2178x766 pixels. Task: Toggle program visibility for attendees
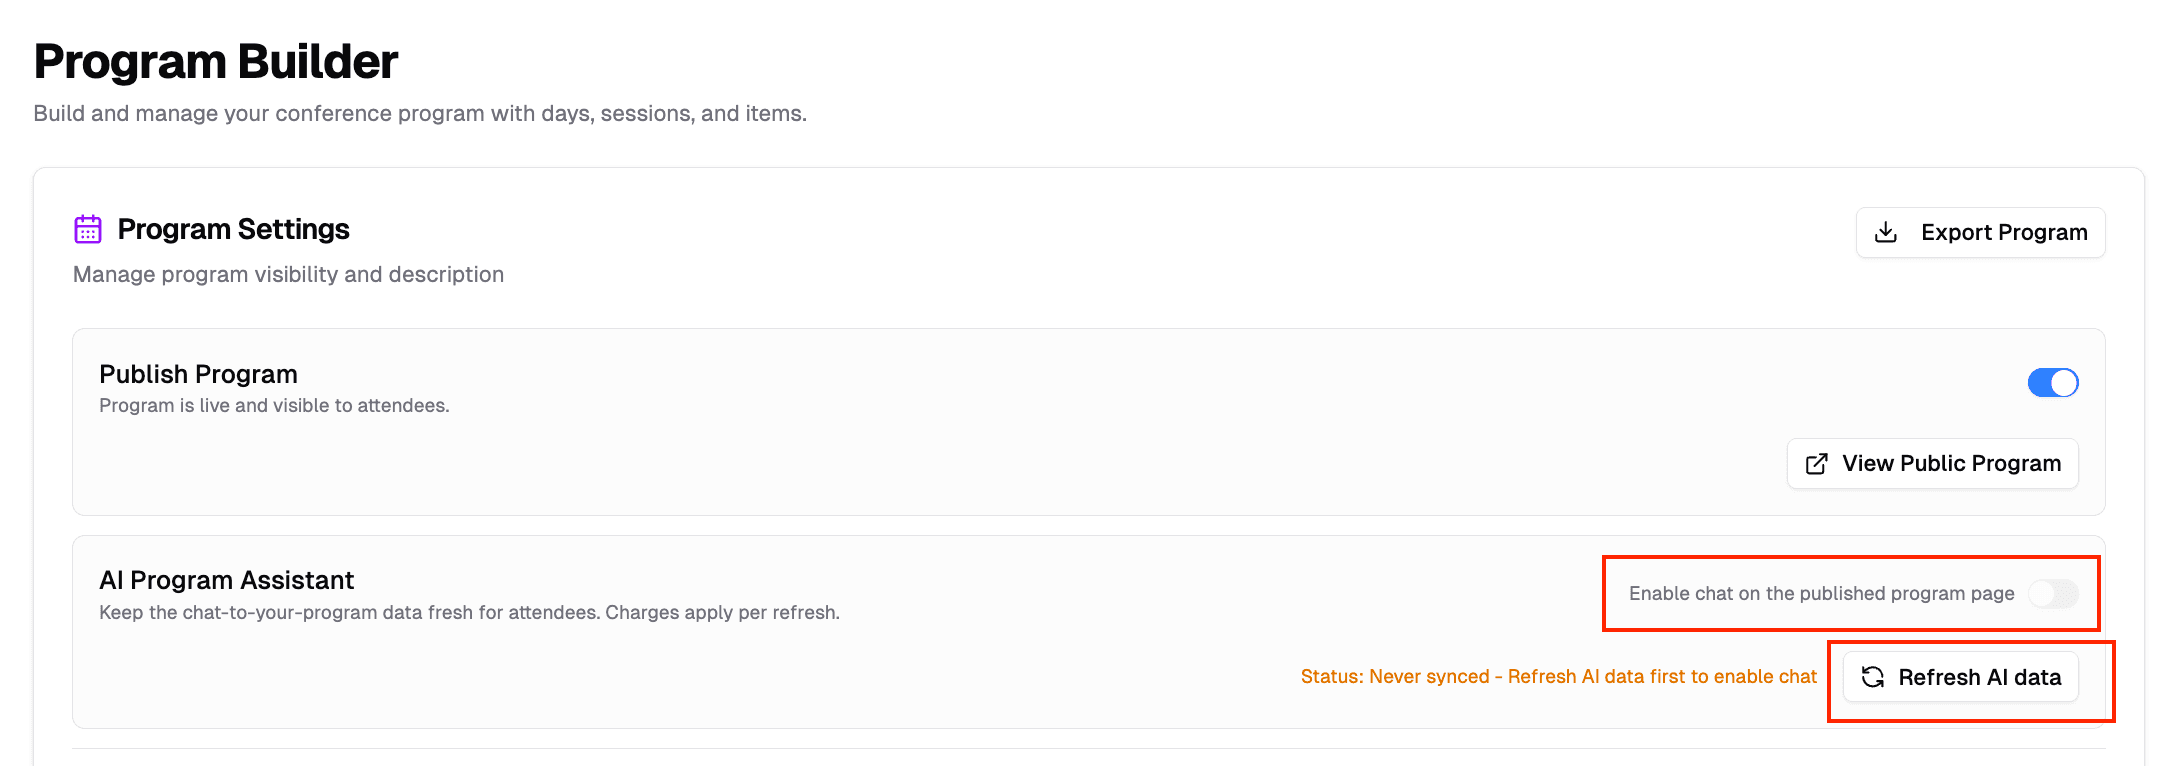2053,382
